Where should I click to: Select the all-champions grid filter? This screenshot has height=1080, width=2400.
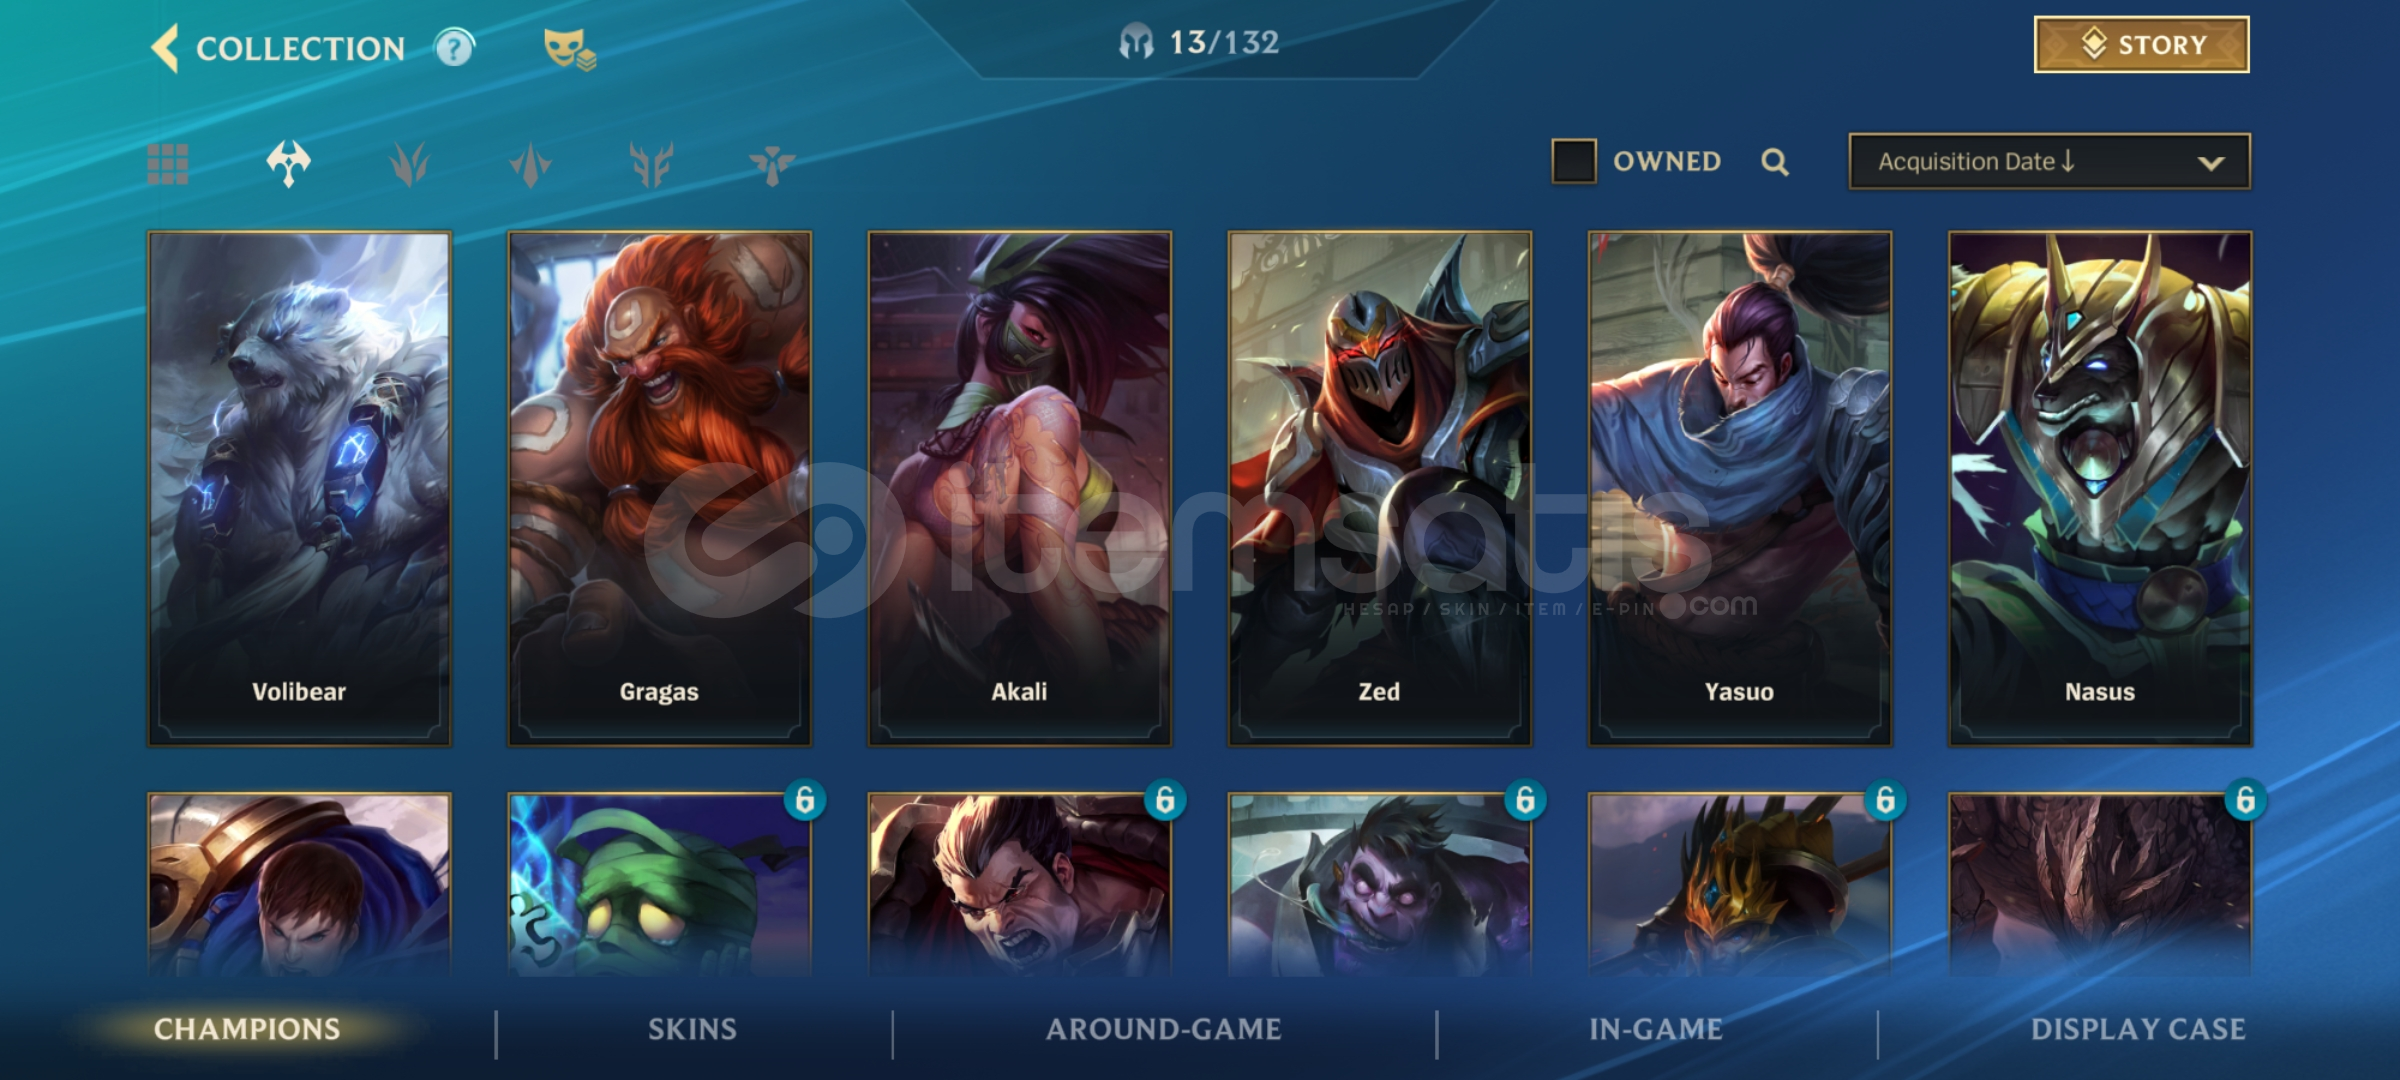(168, 164)
